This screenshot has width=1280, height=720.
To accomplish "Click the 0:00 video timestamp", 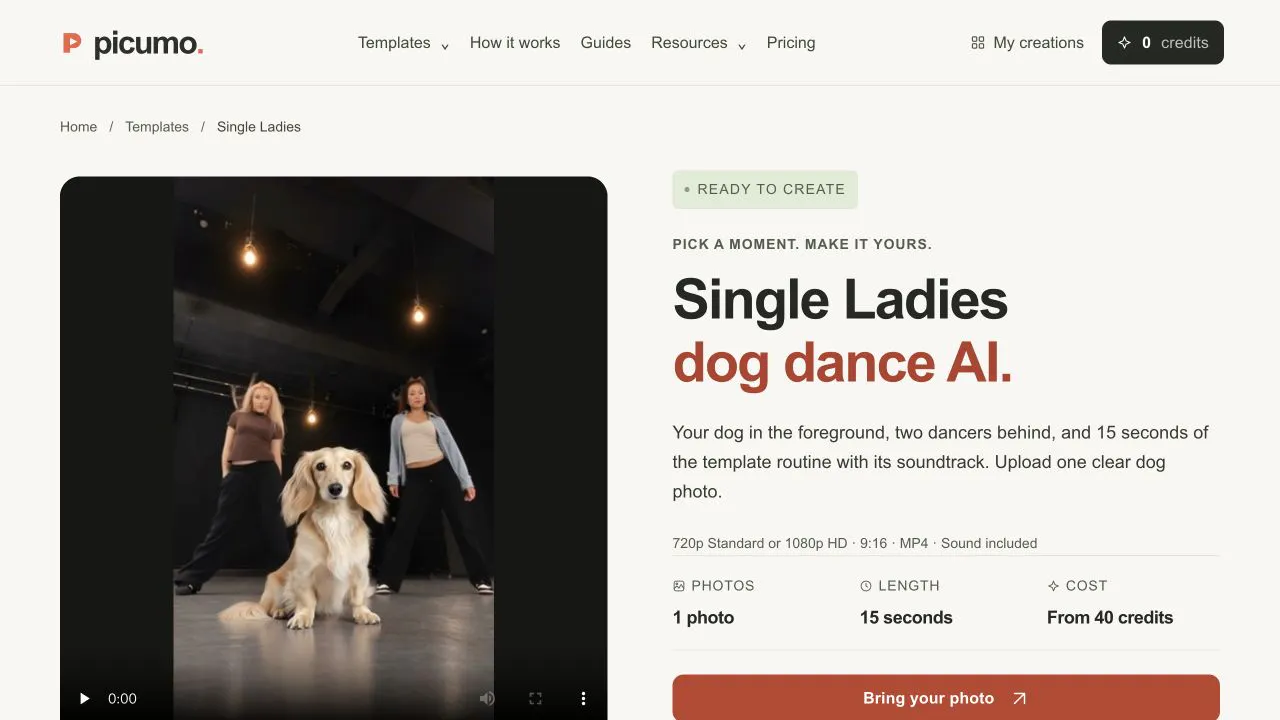I will (122, 699).
